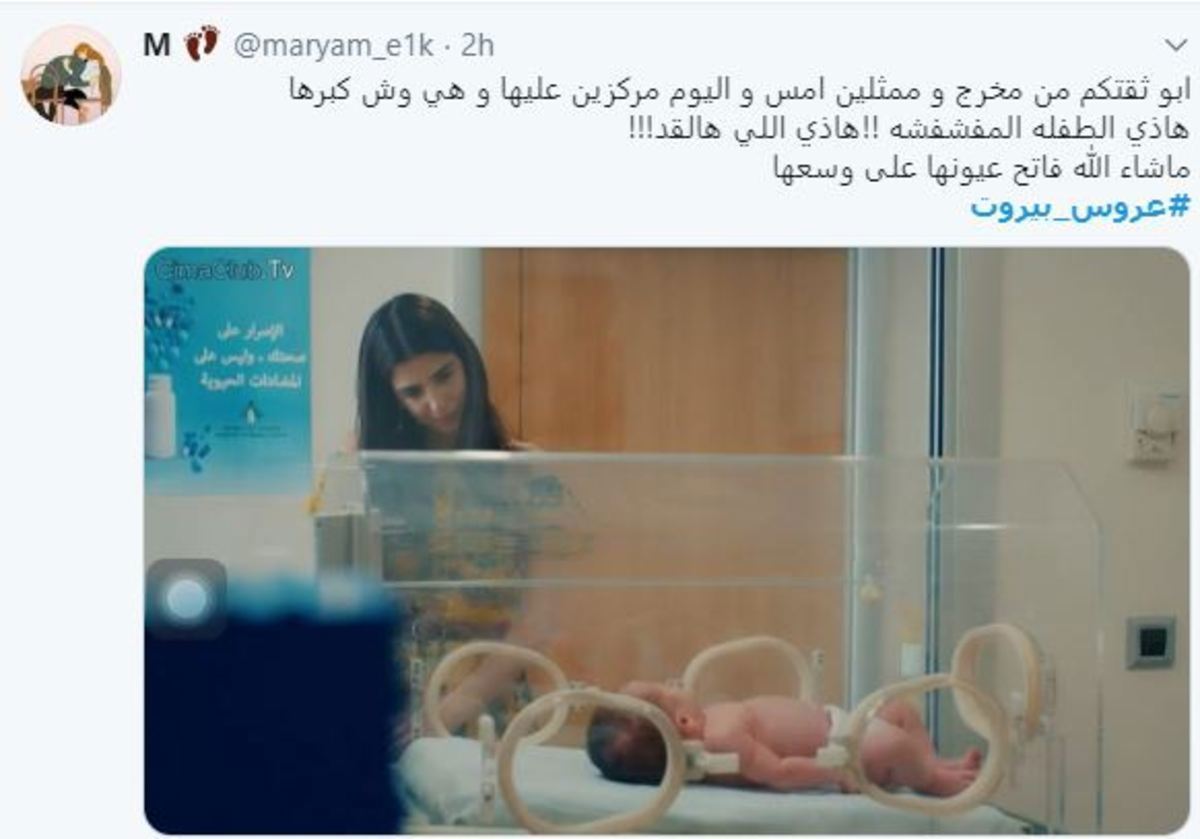Open the #عروس_بيروت hashtag
Screen dimensions: 1200x839
pos(1080,207)
